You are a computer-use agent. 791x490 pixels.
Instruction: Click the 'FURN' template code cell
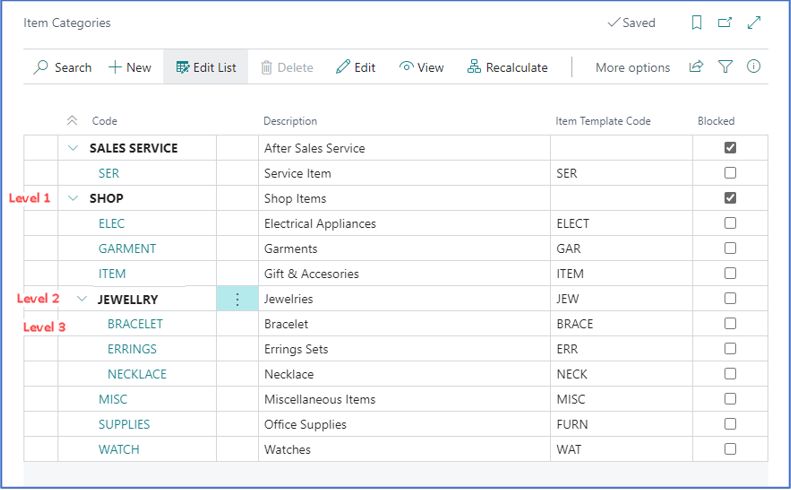621,424
